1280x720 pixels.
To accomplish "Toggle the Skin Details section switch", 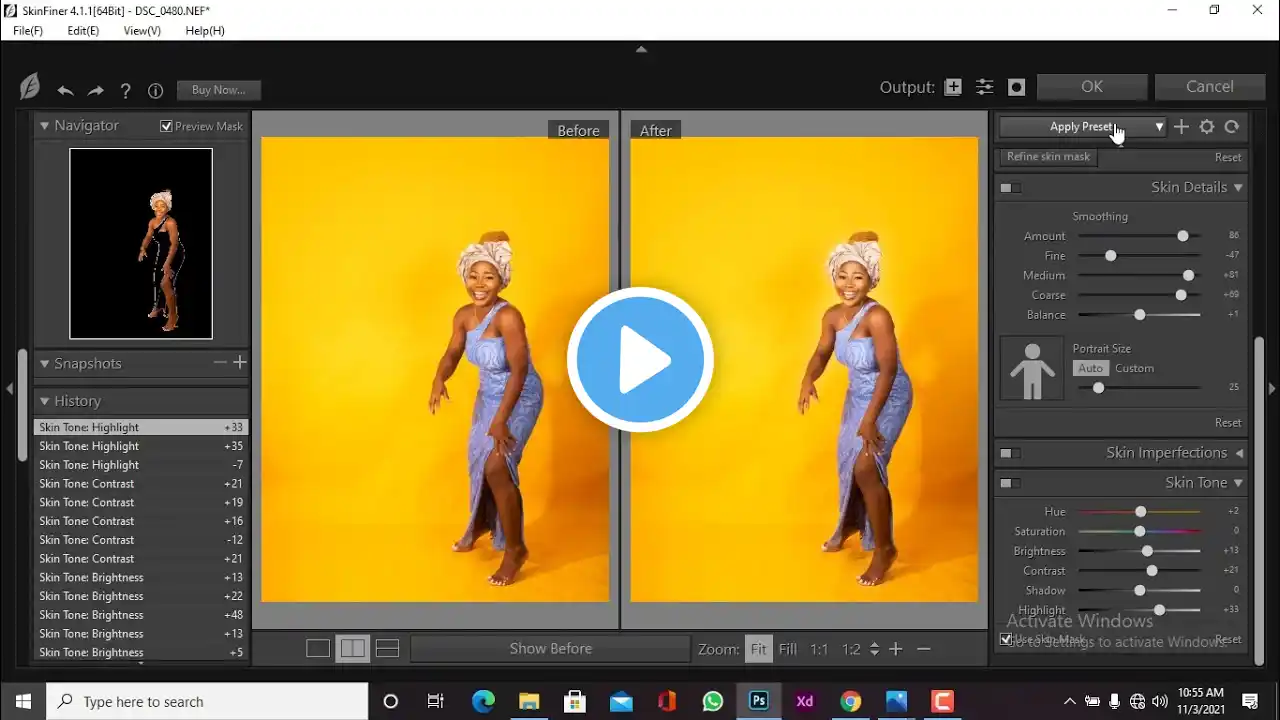I will (1011, 188).
